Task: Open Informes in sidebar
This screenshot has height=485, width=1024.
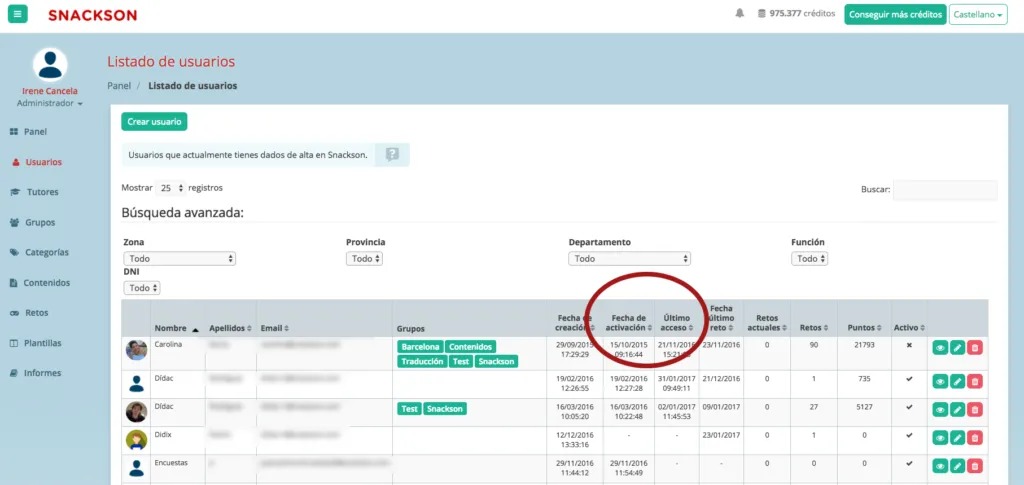Action: (36, 373)
